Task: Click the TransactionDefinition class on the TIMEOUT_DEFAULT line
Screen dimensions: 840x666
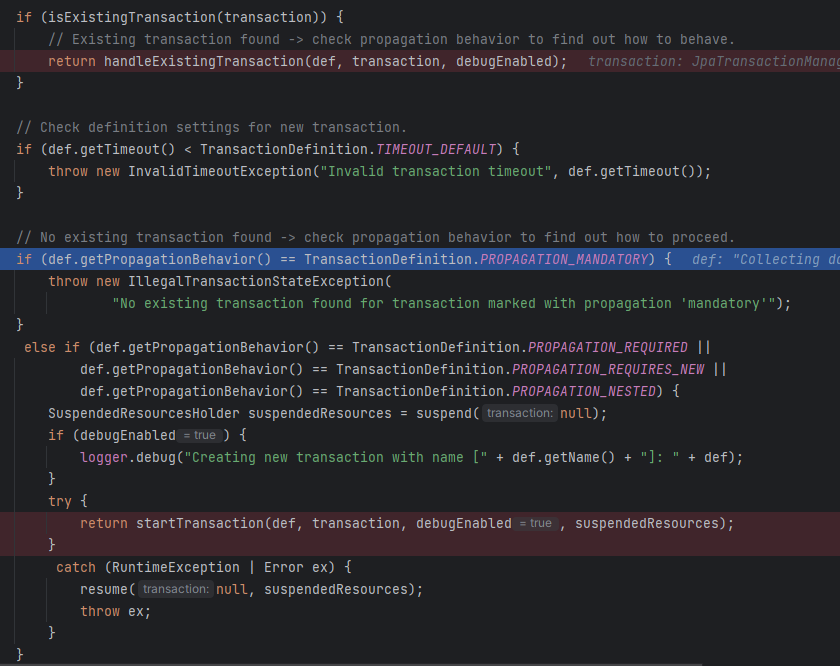Action: (284, 149)
